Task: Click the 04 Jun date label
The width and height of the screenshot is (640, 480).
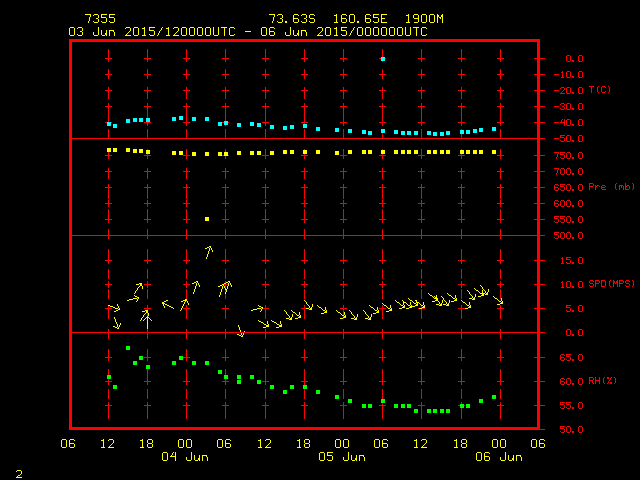Action: coord(185,456)
